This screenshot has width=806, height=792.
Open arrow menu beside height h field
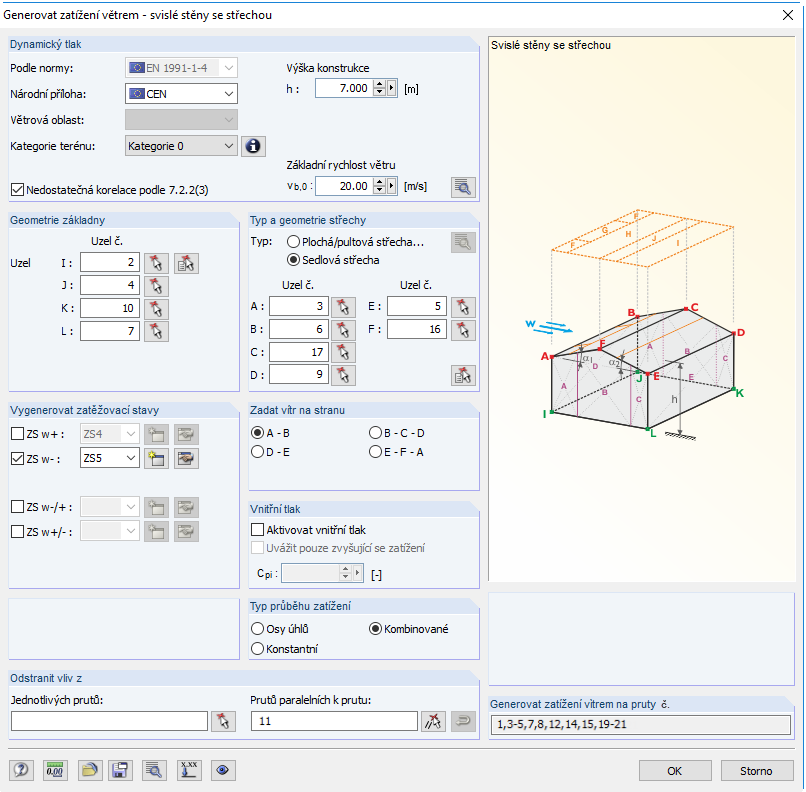(392, 88)
